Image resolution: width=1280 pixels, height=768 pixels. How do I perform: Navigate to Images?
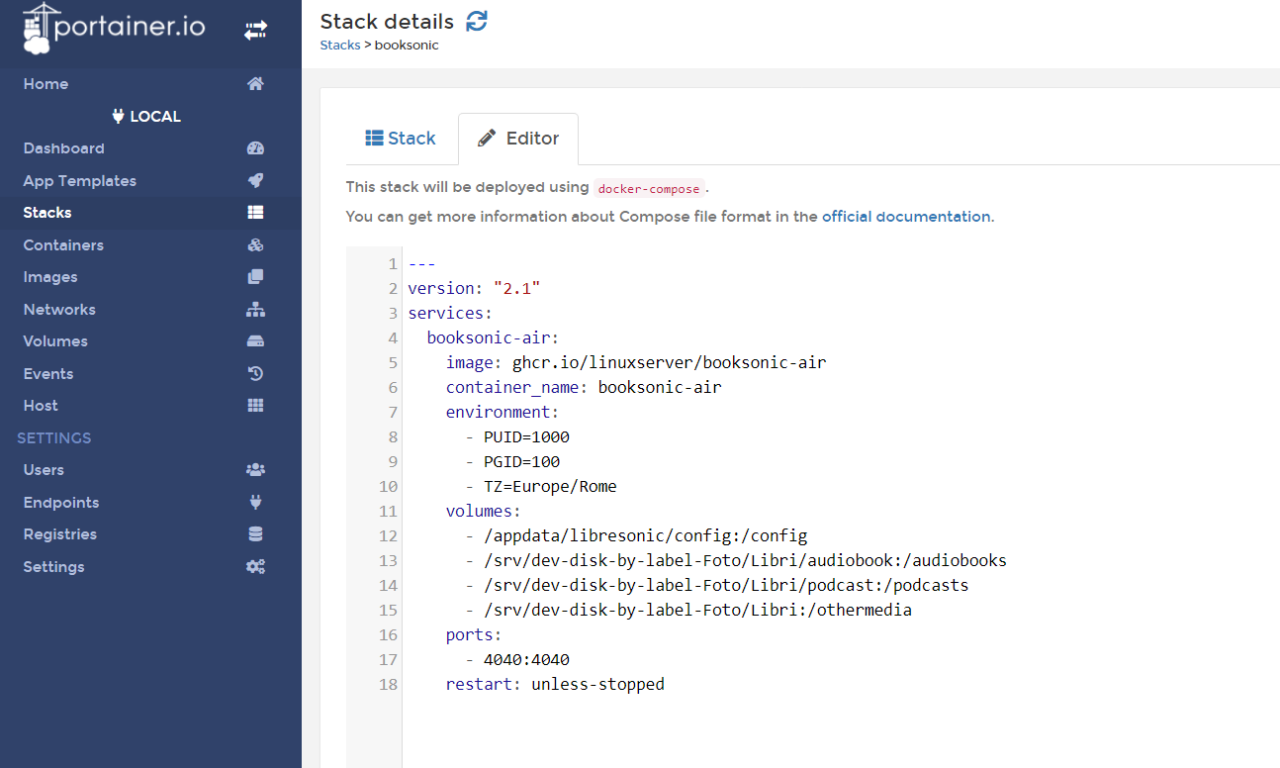[50, 277]
